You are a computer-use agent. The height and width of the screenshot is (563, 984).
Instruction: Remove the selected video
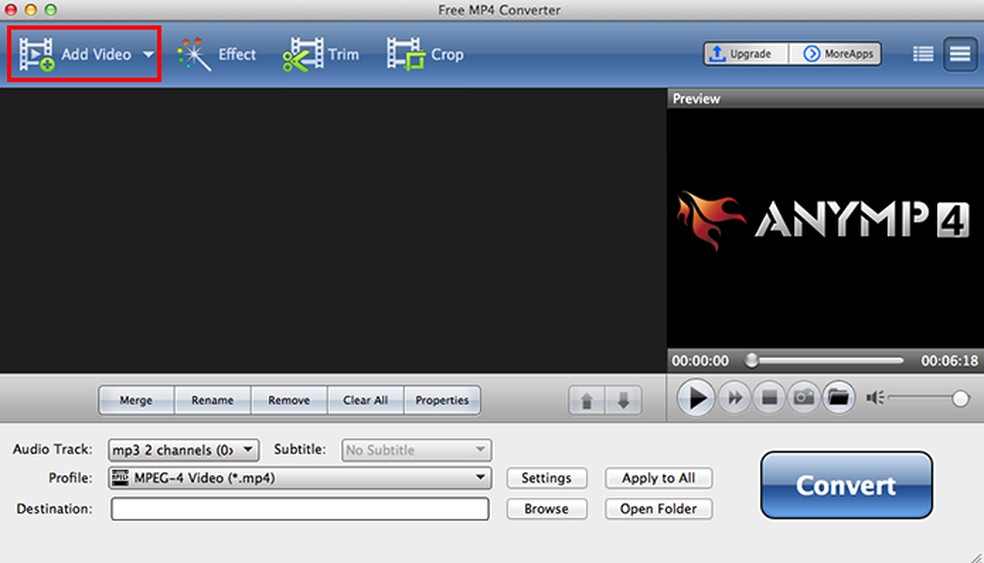pos(289,400)
